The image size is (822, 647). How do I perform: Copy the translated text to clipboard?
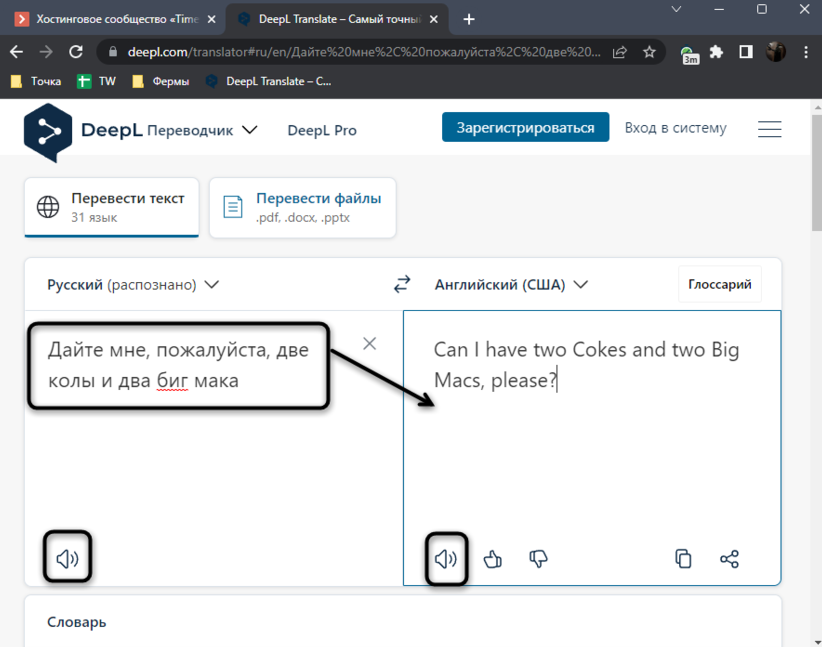pyautogui.click(x=683, y=559)
